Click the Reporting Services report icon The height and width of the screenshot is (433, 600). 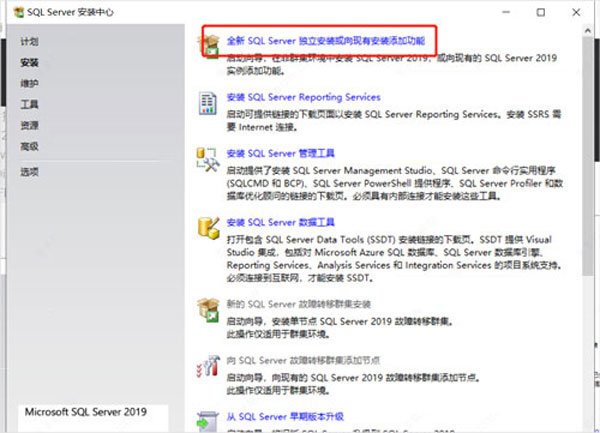[x=207, y=103]
